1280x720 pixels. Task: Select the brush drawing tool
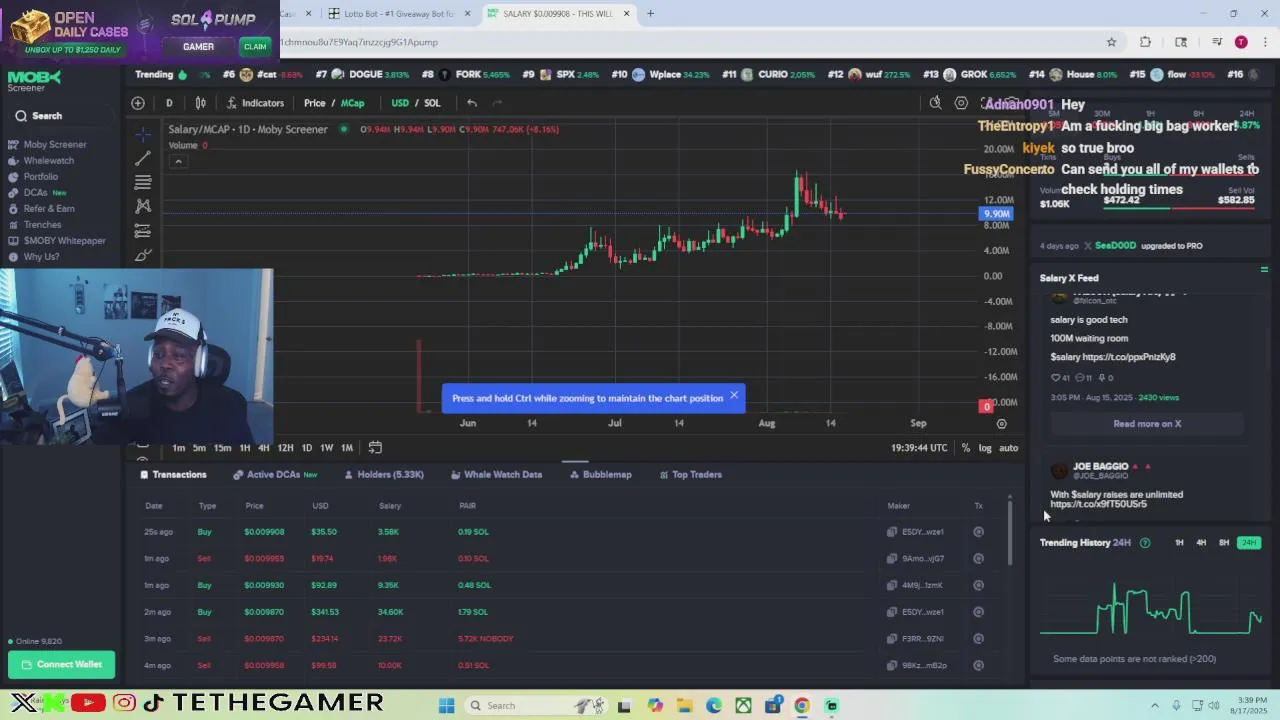[143, 255]
